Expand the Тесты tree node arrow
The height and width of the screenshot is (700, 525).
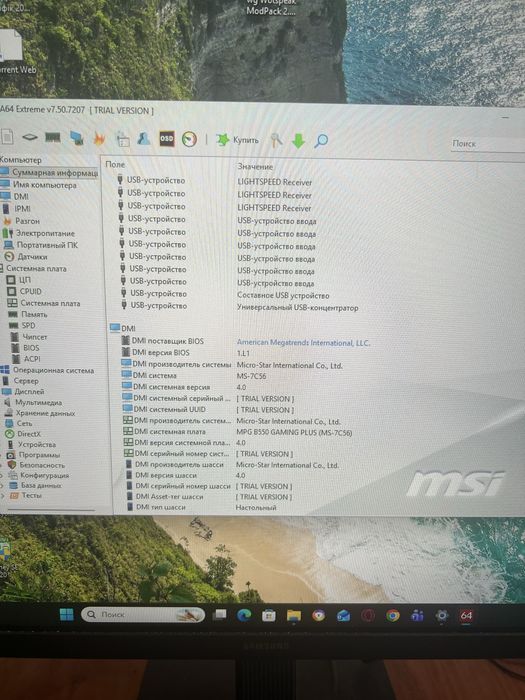(x=3, y=496)
